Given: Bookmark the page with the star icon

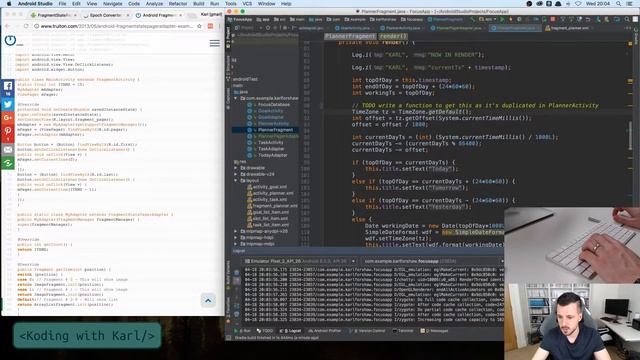Looking at the screenshot, I should [x=199, y=26].
